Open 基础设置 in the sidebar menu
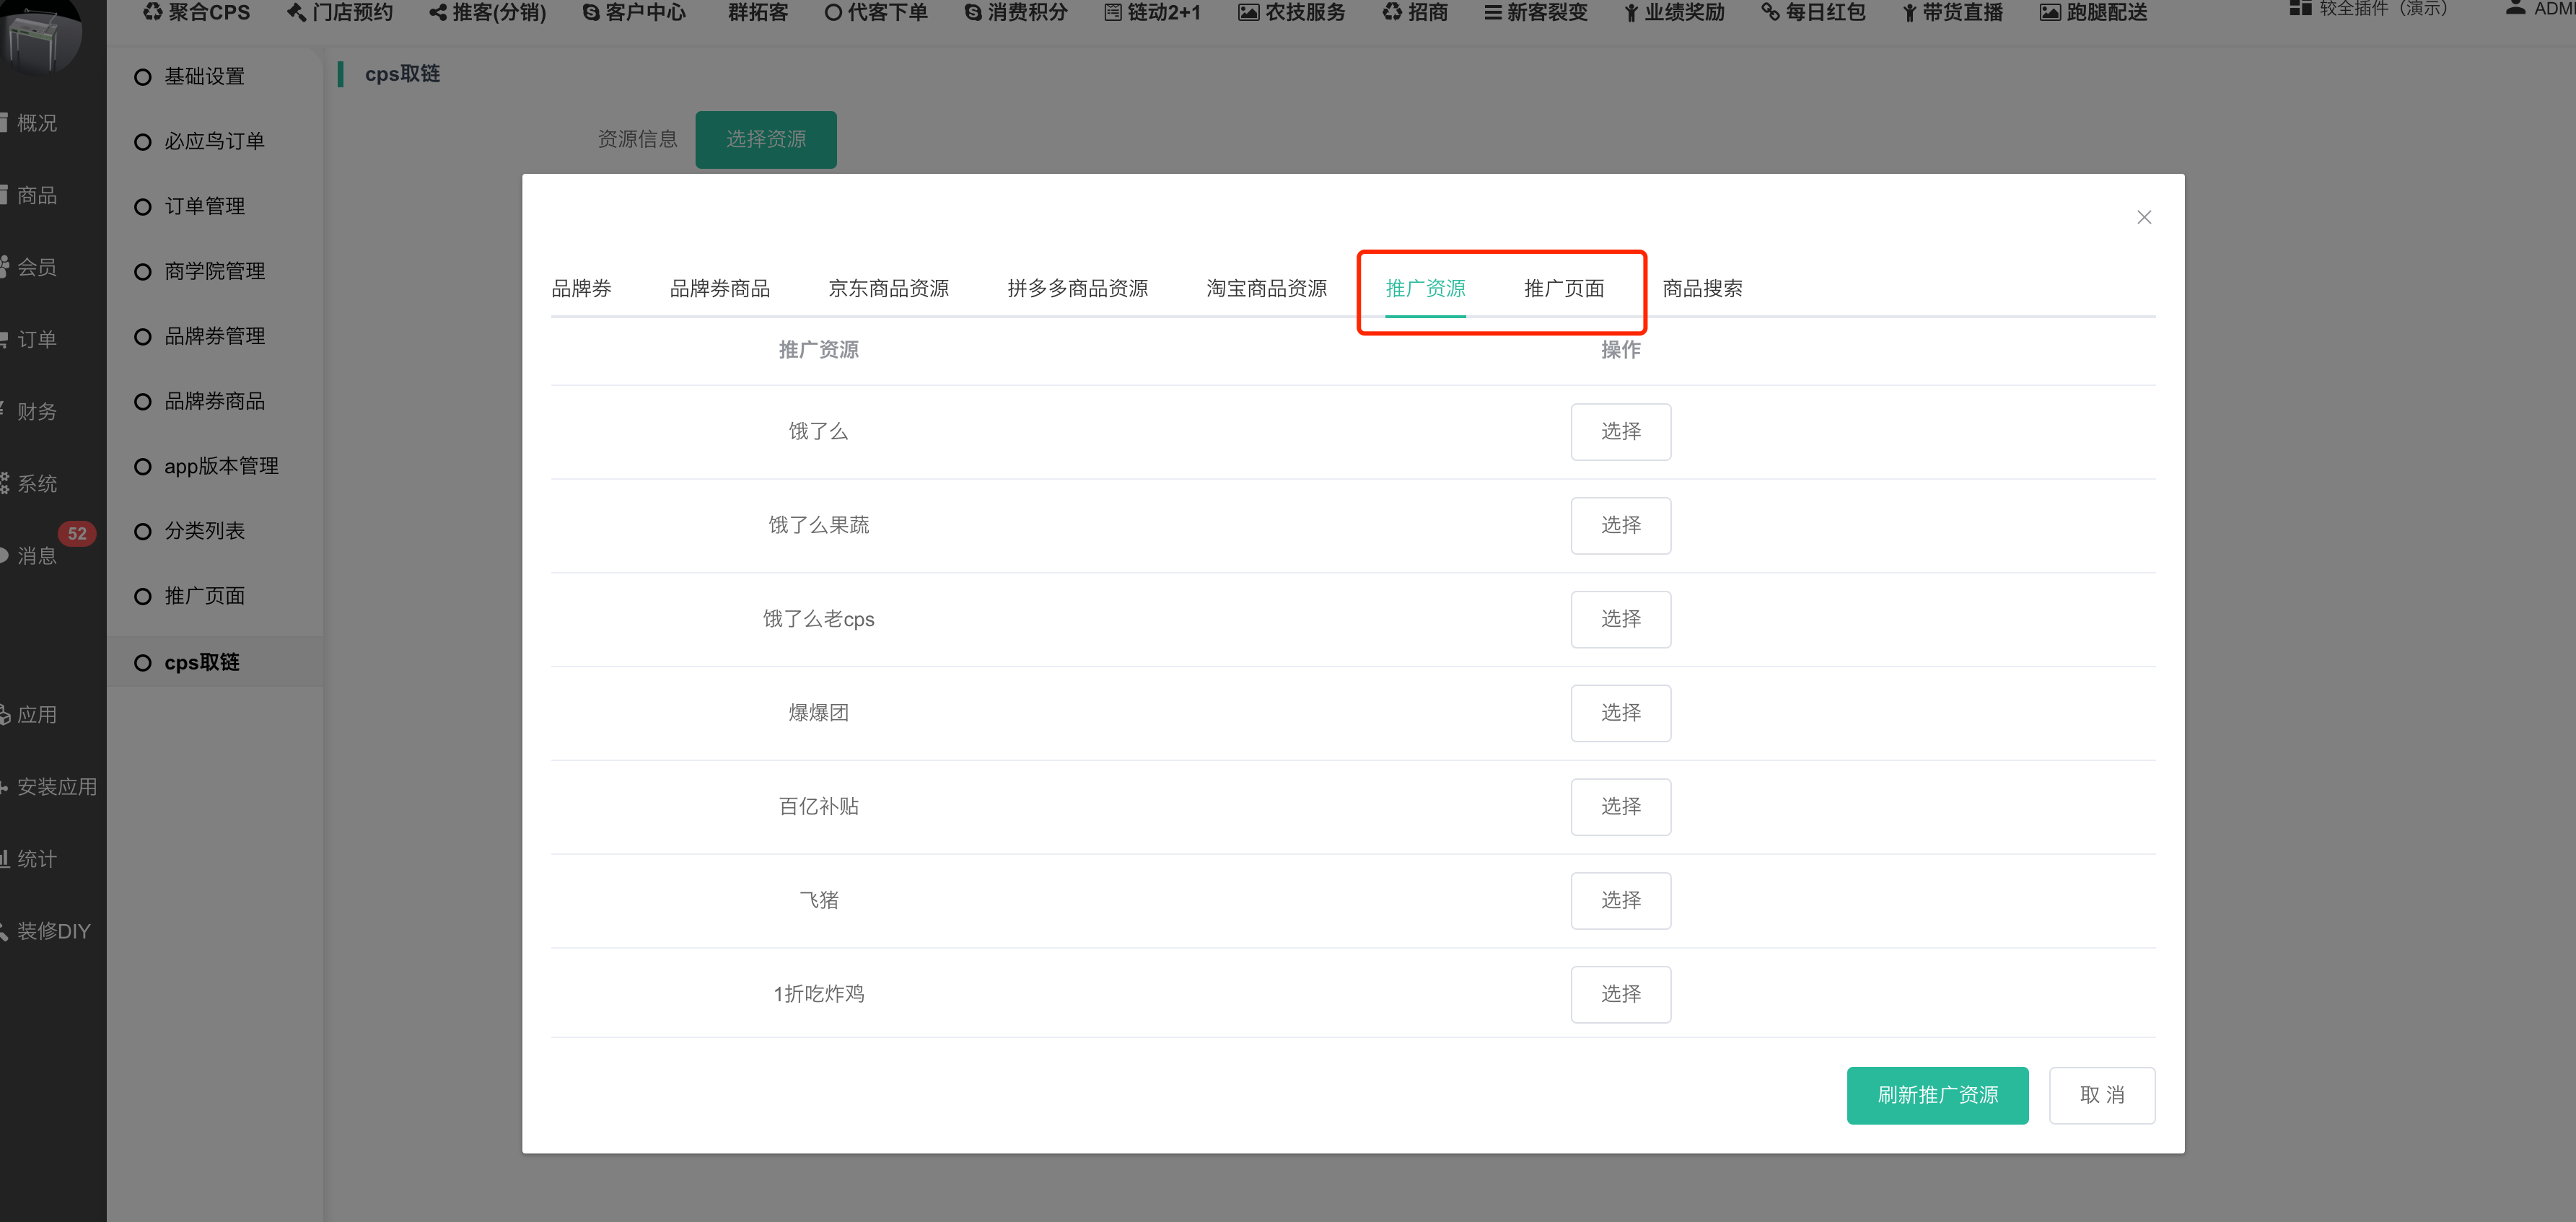Screen dimensions: 2576x1222 pyautogui.click(x=204, y=77)
